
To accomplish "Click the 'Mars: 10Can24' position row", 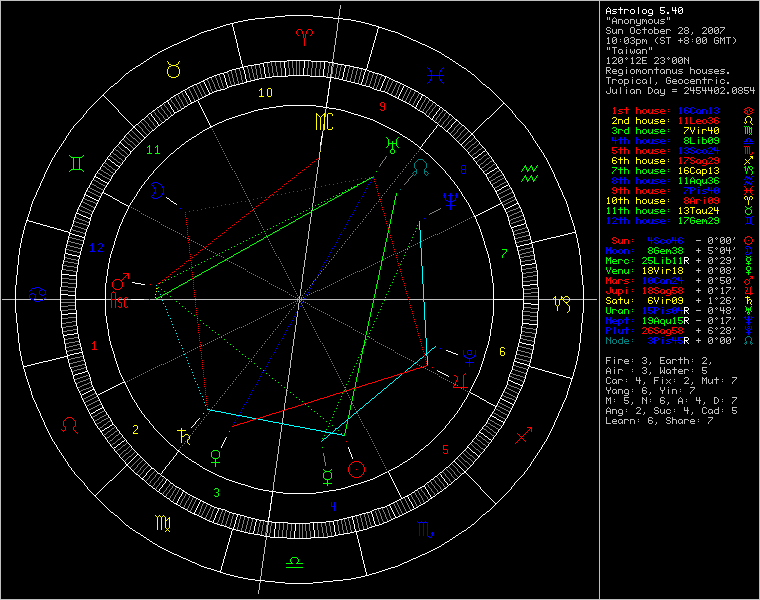I will coord(671,281).
